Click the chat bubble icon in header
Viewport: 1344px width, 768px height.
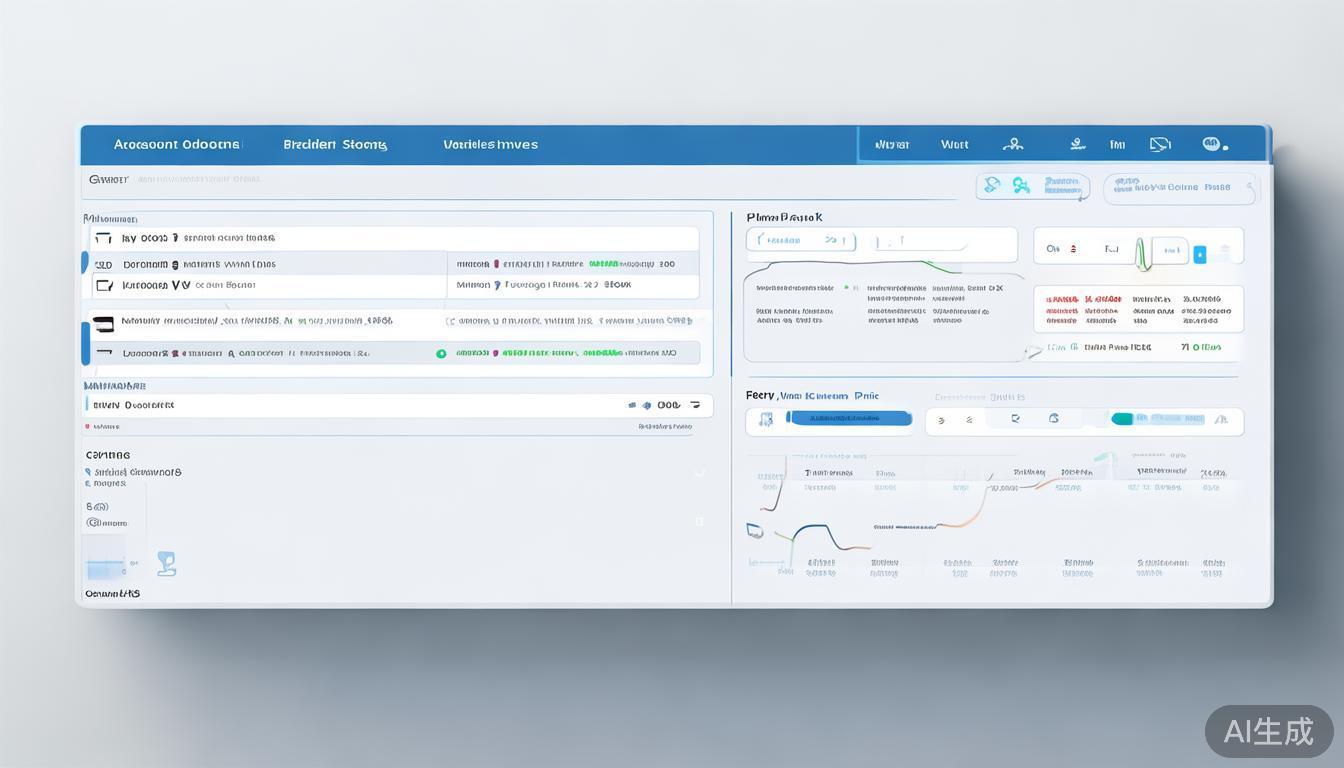[1213, 144]
